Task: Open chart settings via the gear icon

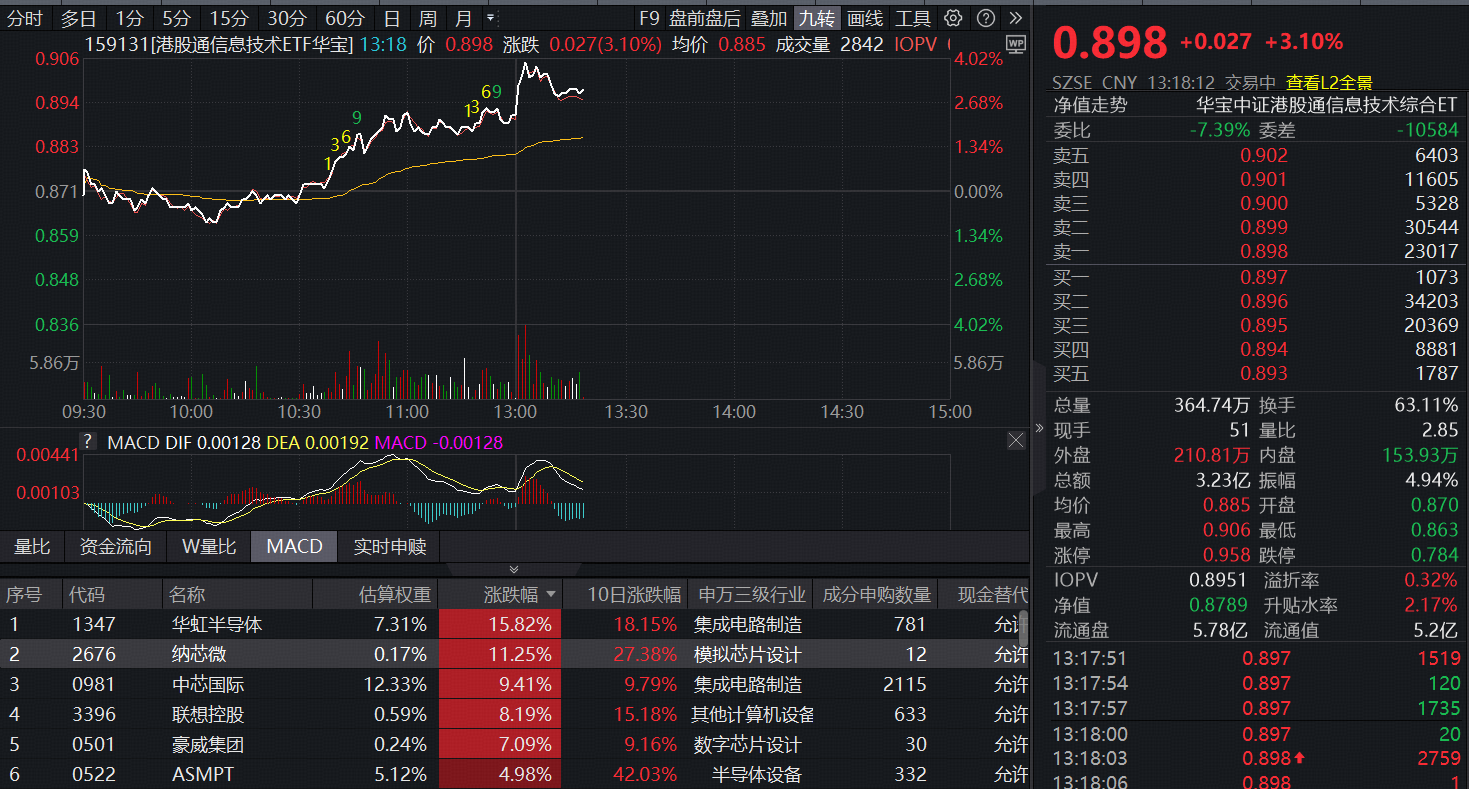Action: [x=952, y=17]
